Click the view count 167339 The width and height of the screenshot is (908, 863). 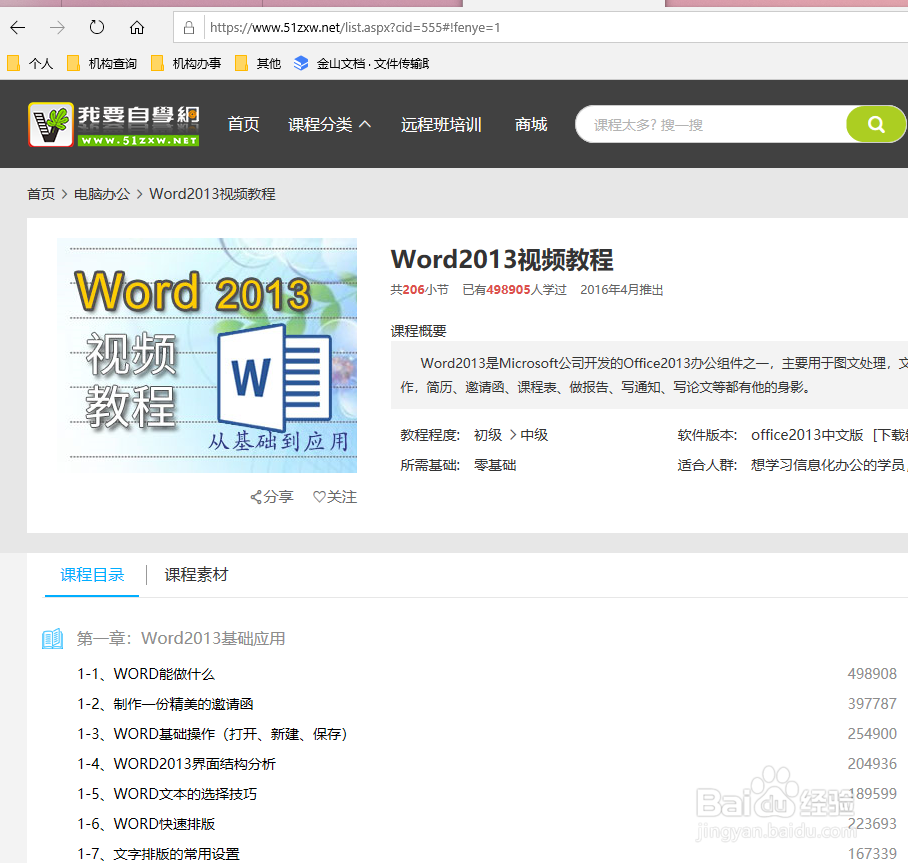872,854
